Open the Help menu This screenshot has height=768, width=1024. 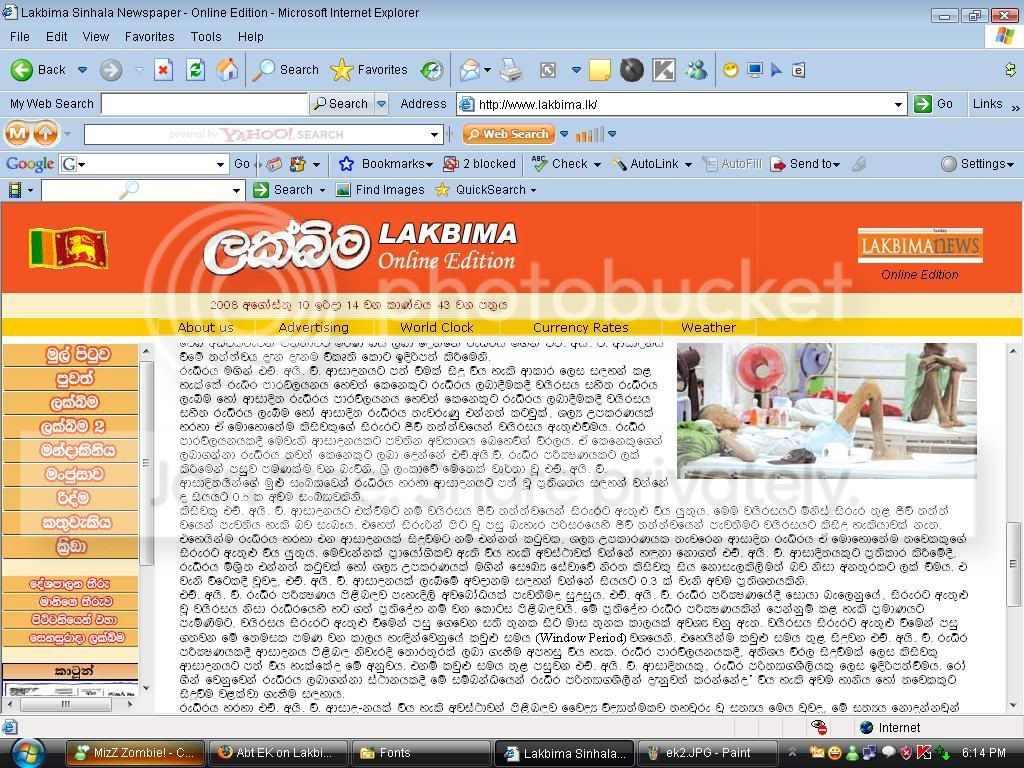250,37
